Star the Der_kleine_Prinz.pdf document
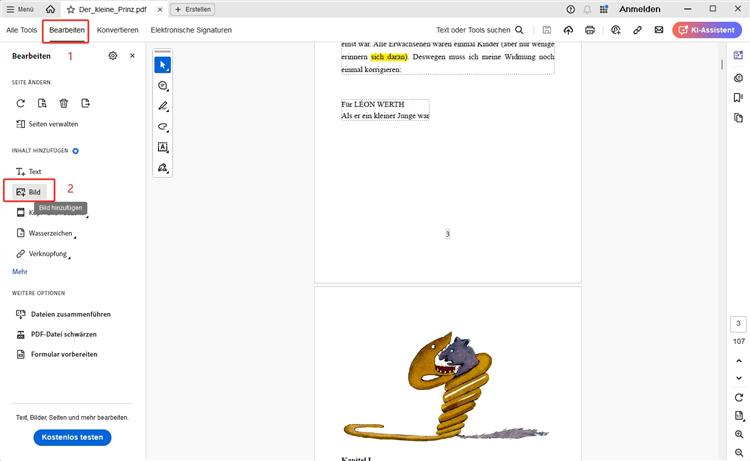 click(71, 10)
